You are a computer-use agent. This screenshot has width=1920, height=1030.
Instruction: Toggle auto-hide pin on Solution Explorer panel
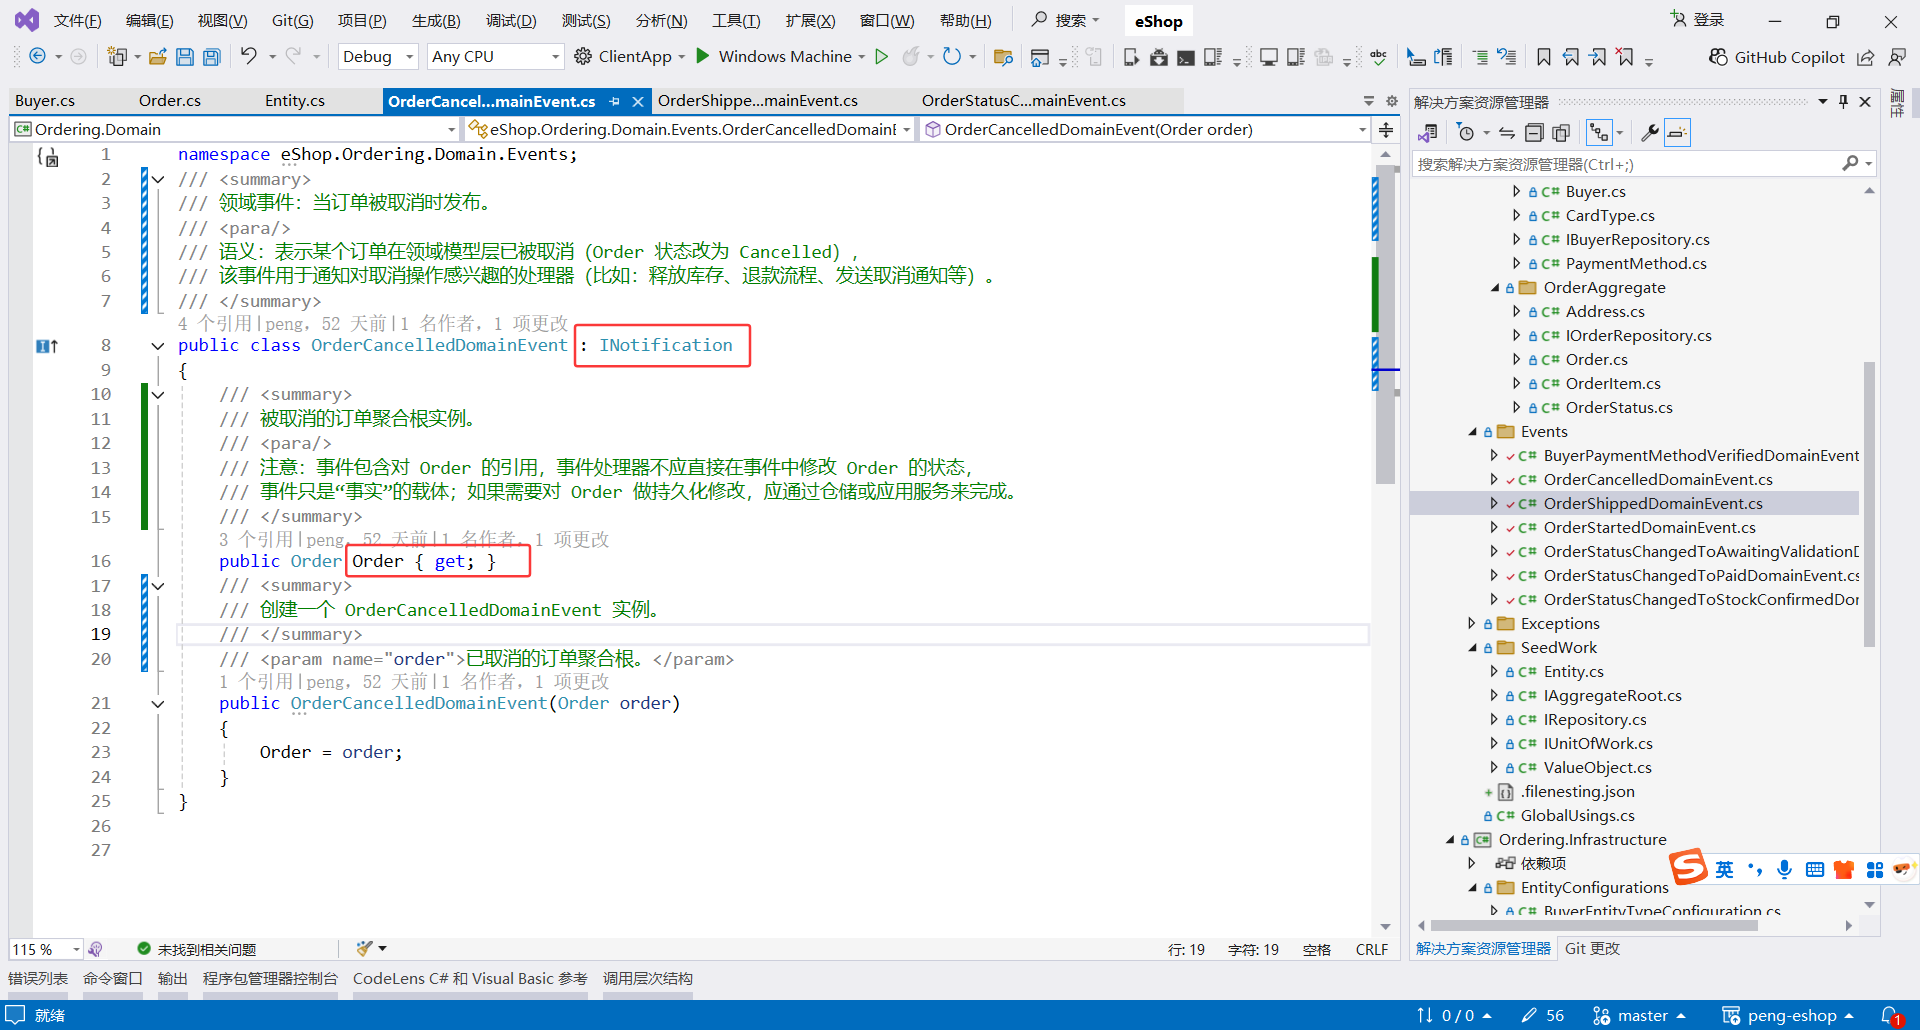1843,102
